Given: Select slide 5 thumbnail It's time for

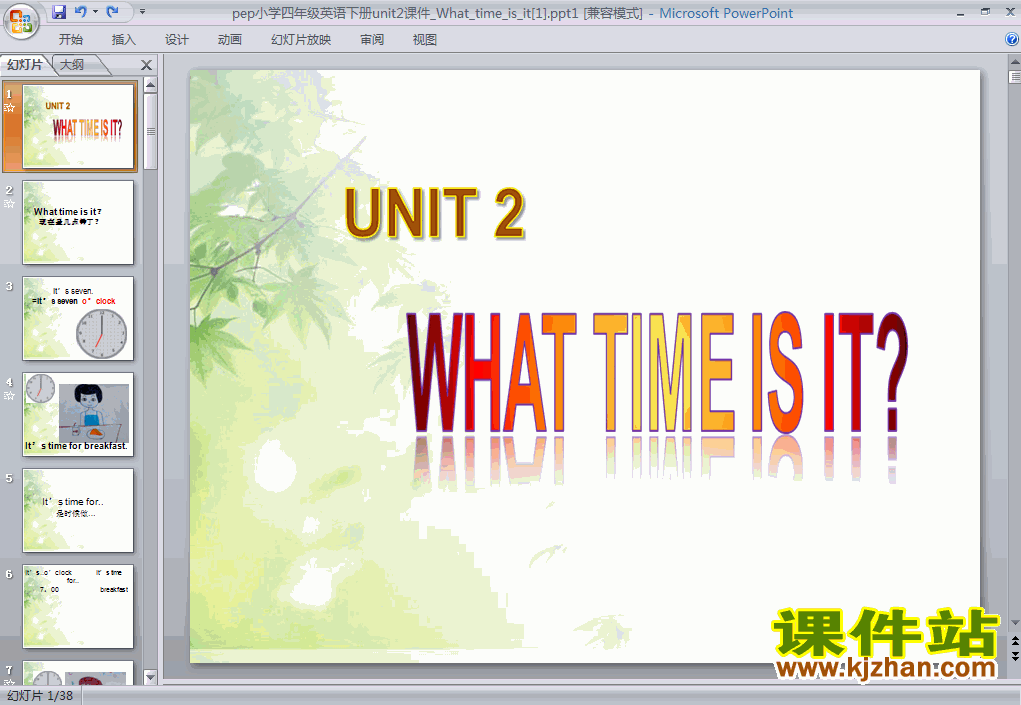Looking at the screenshot, I should tap(78, 510).
